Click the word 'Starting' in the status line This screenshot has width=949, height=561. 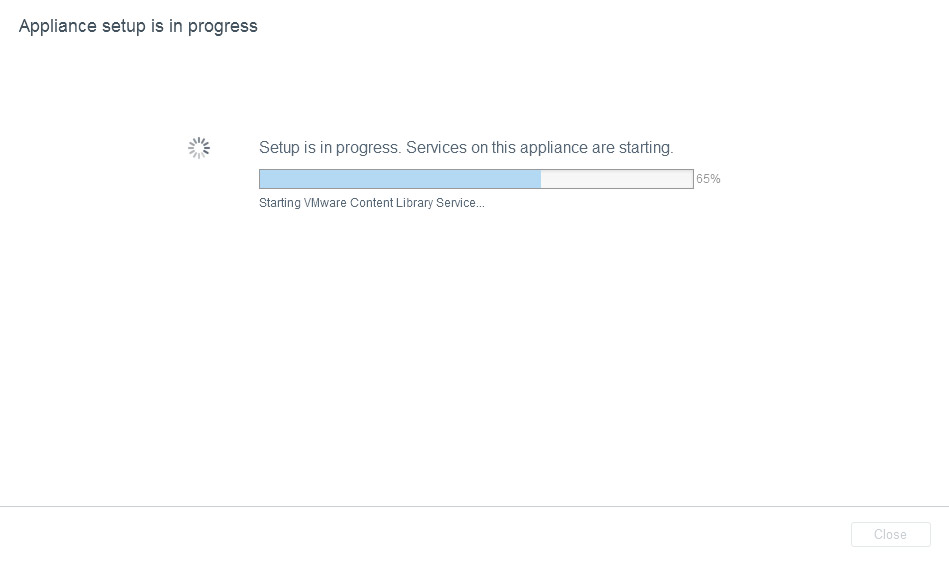pyautogui.click(x=279, y=203)
